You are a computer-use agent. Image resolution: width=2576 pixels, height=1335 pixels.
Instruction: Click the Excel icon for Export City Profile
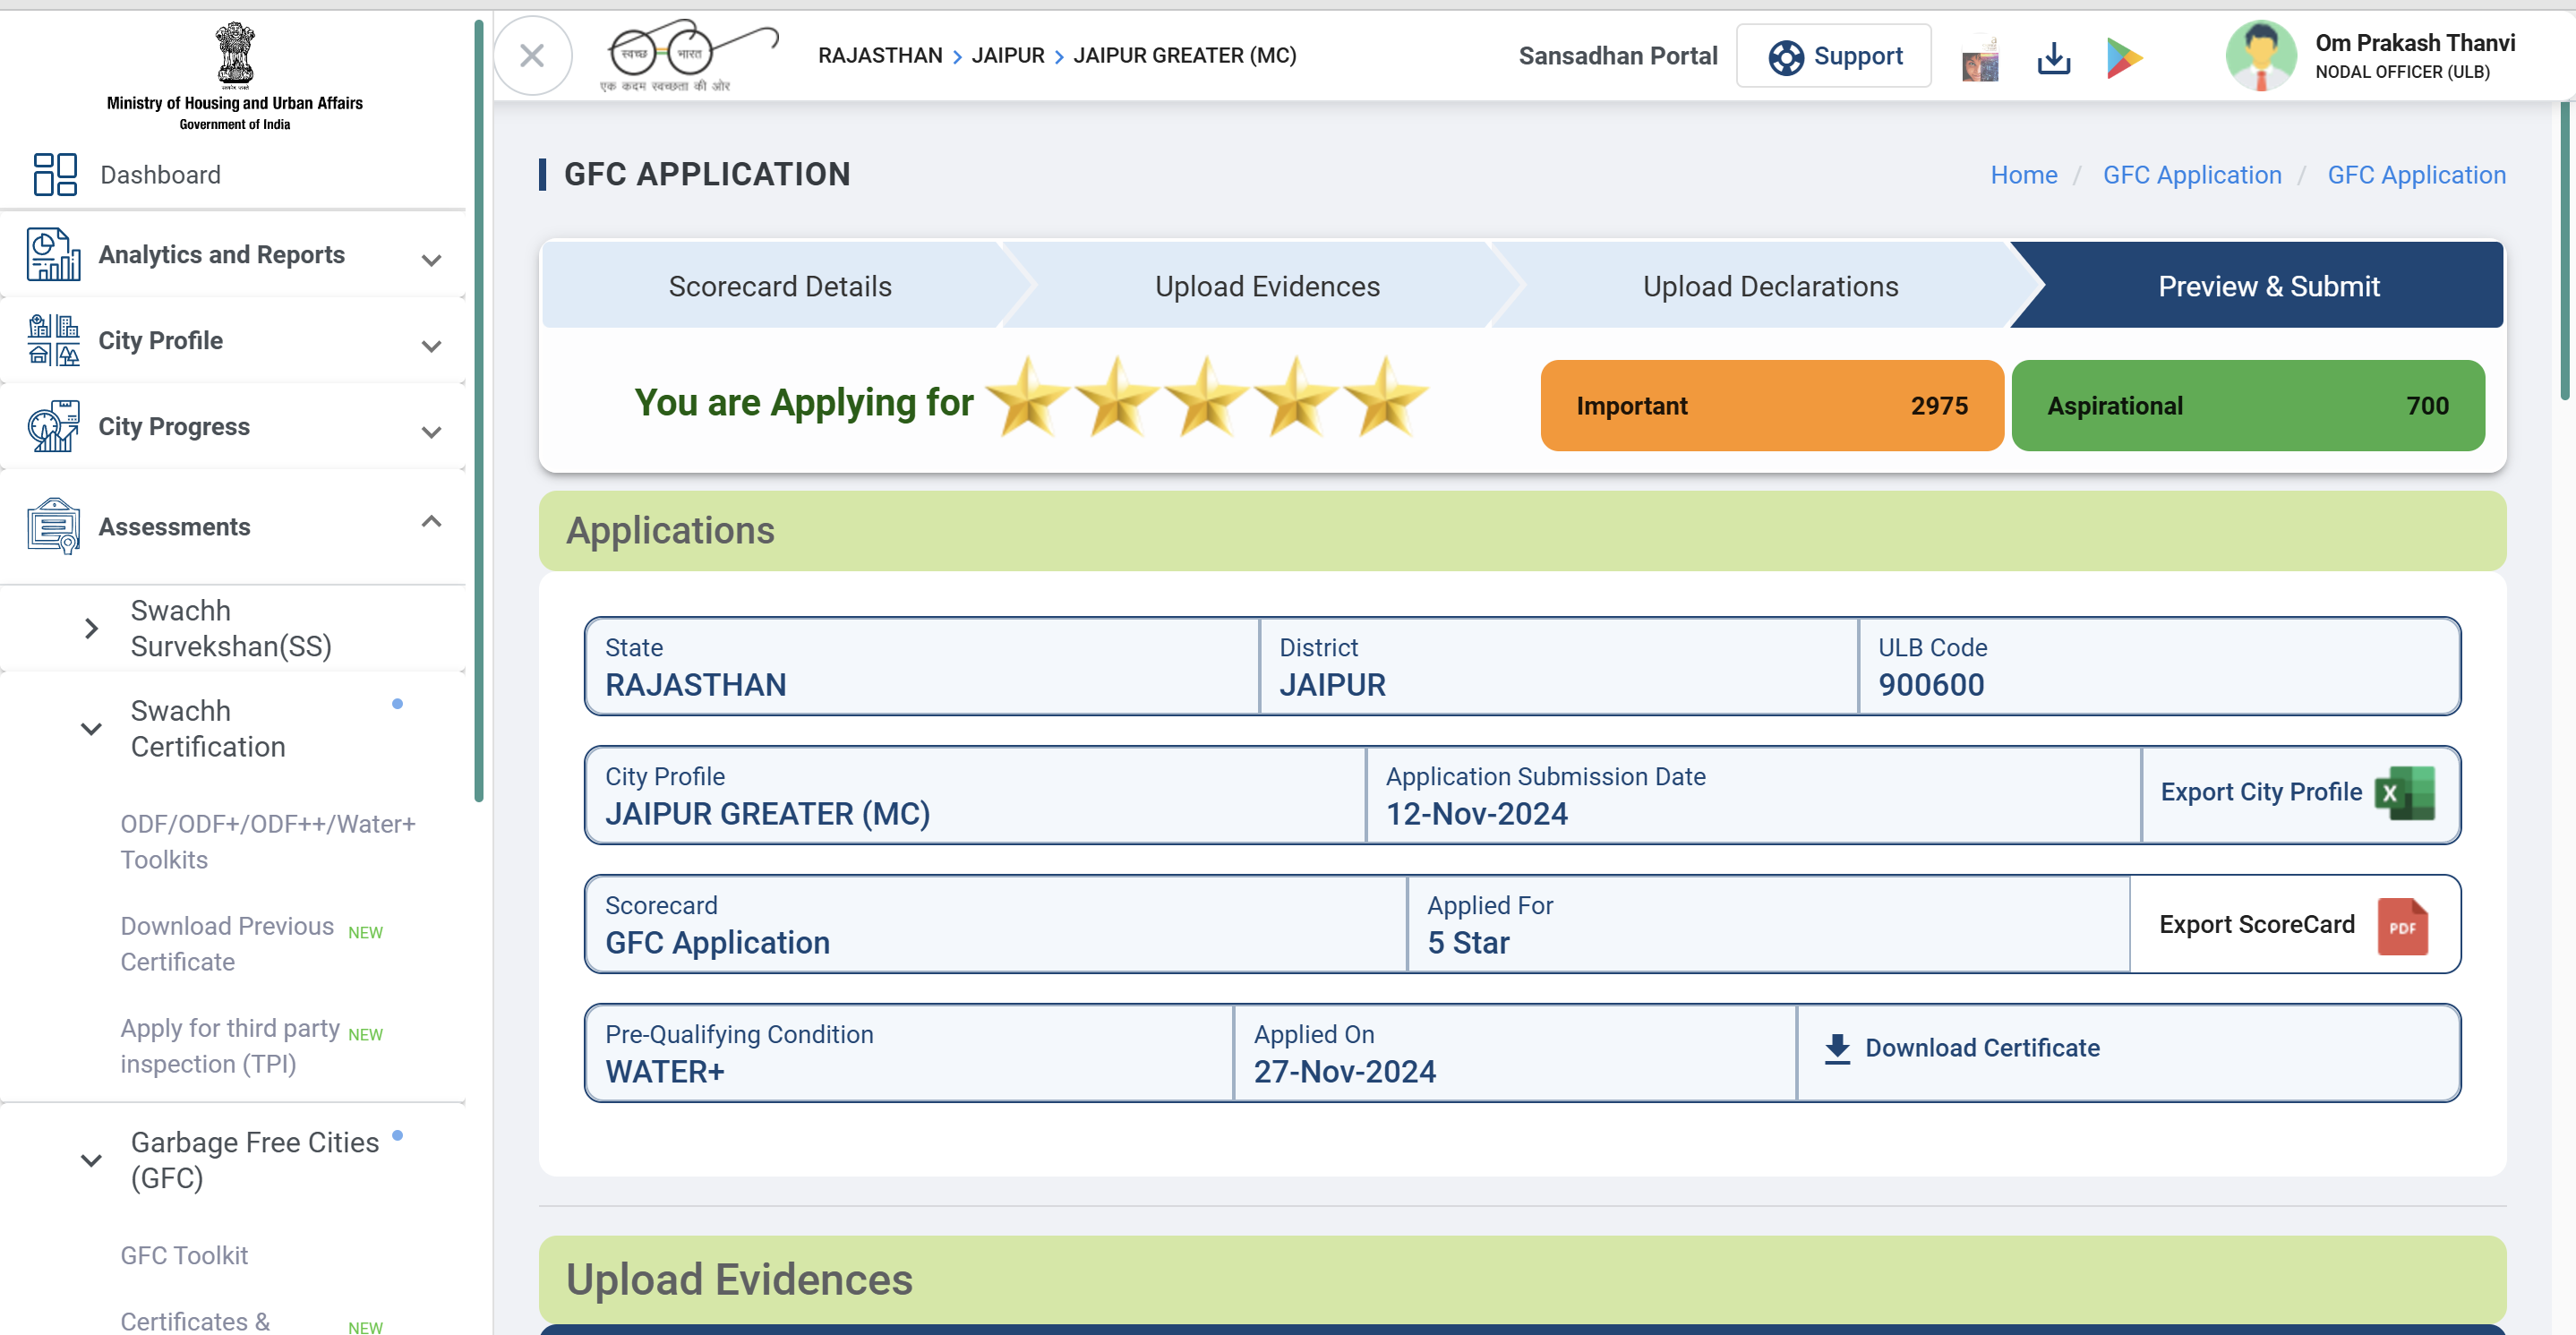[x=2405, y=793]
